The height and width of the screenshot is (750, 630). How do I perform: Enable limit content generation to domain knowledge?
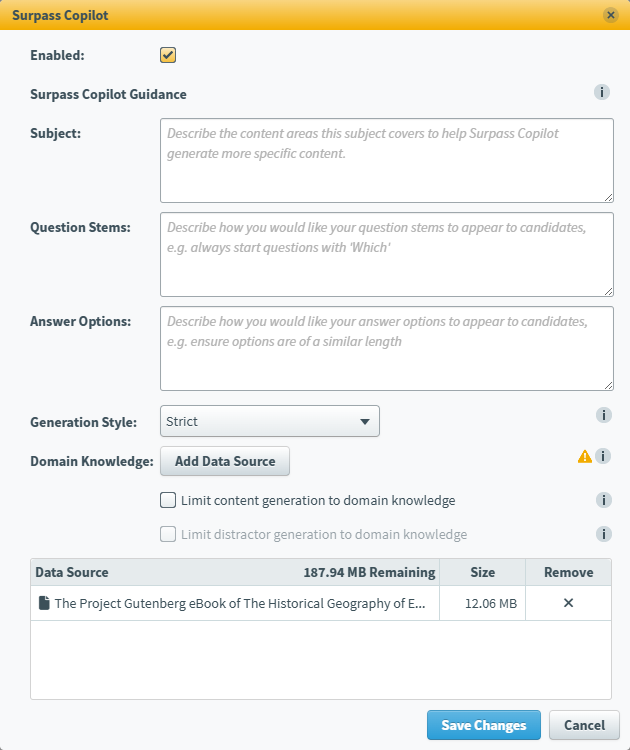pyautogui.click(x=168, y=500)
